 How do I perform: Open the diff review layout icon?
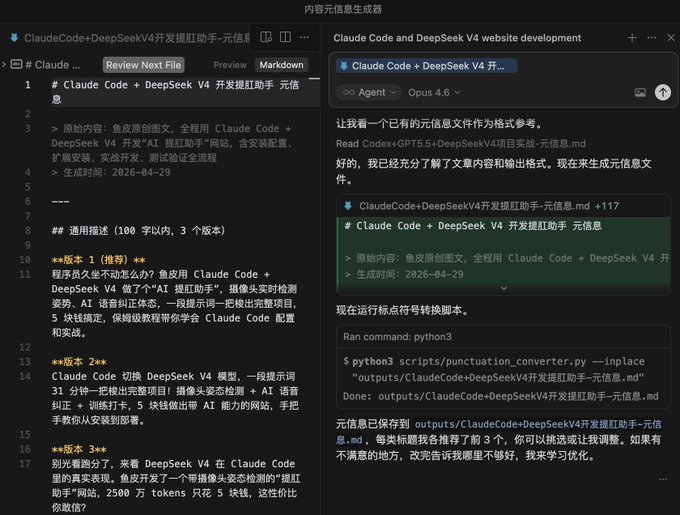coord(266,37)
